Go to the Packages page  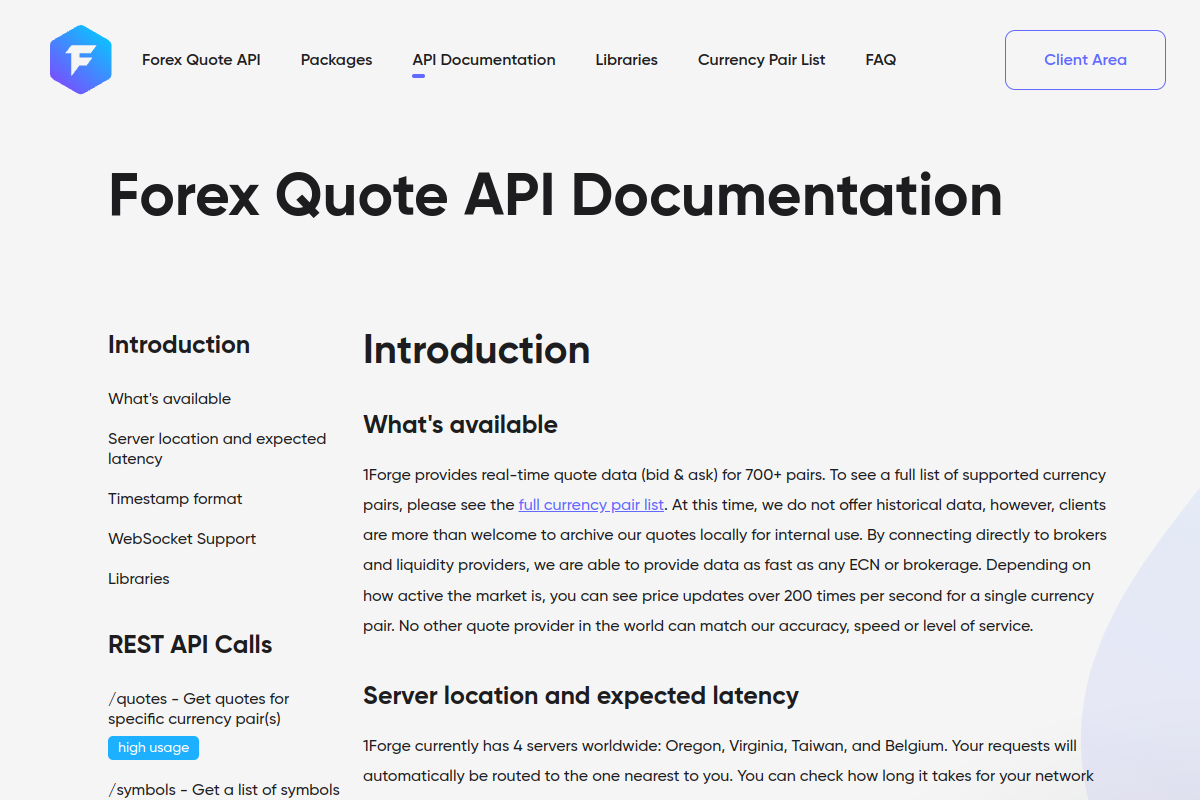(x=336, y=60)
